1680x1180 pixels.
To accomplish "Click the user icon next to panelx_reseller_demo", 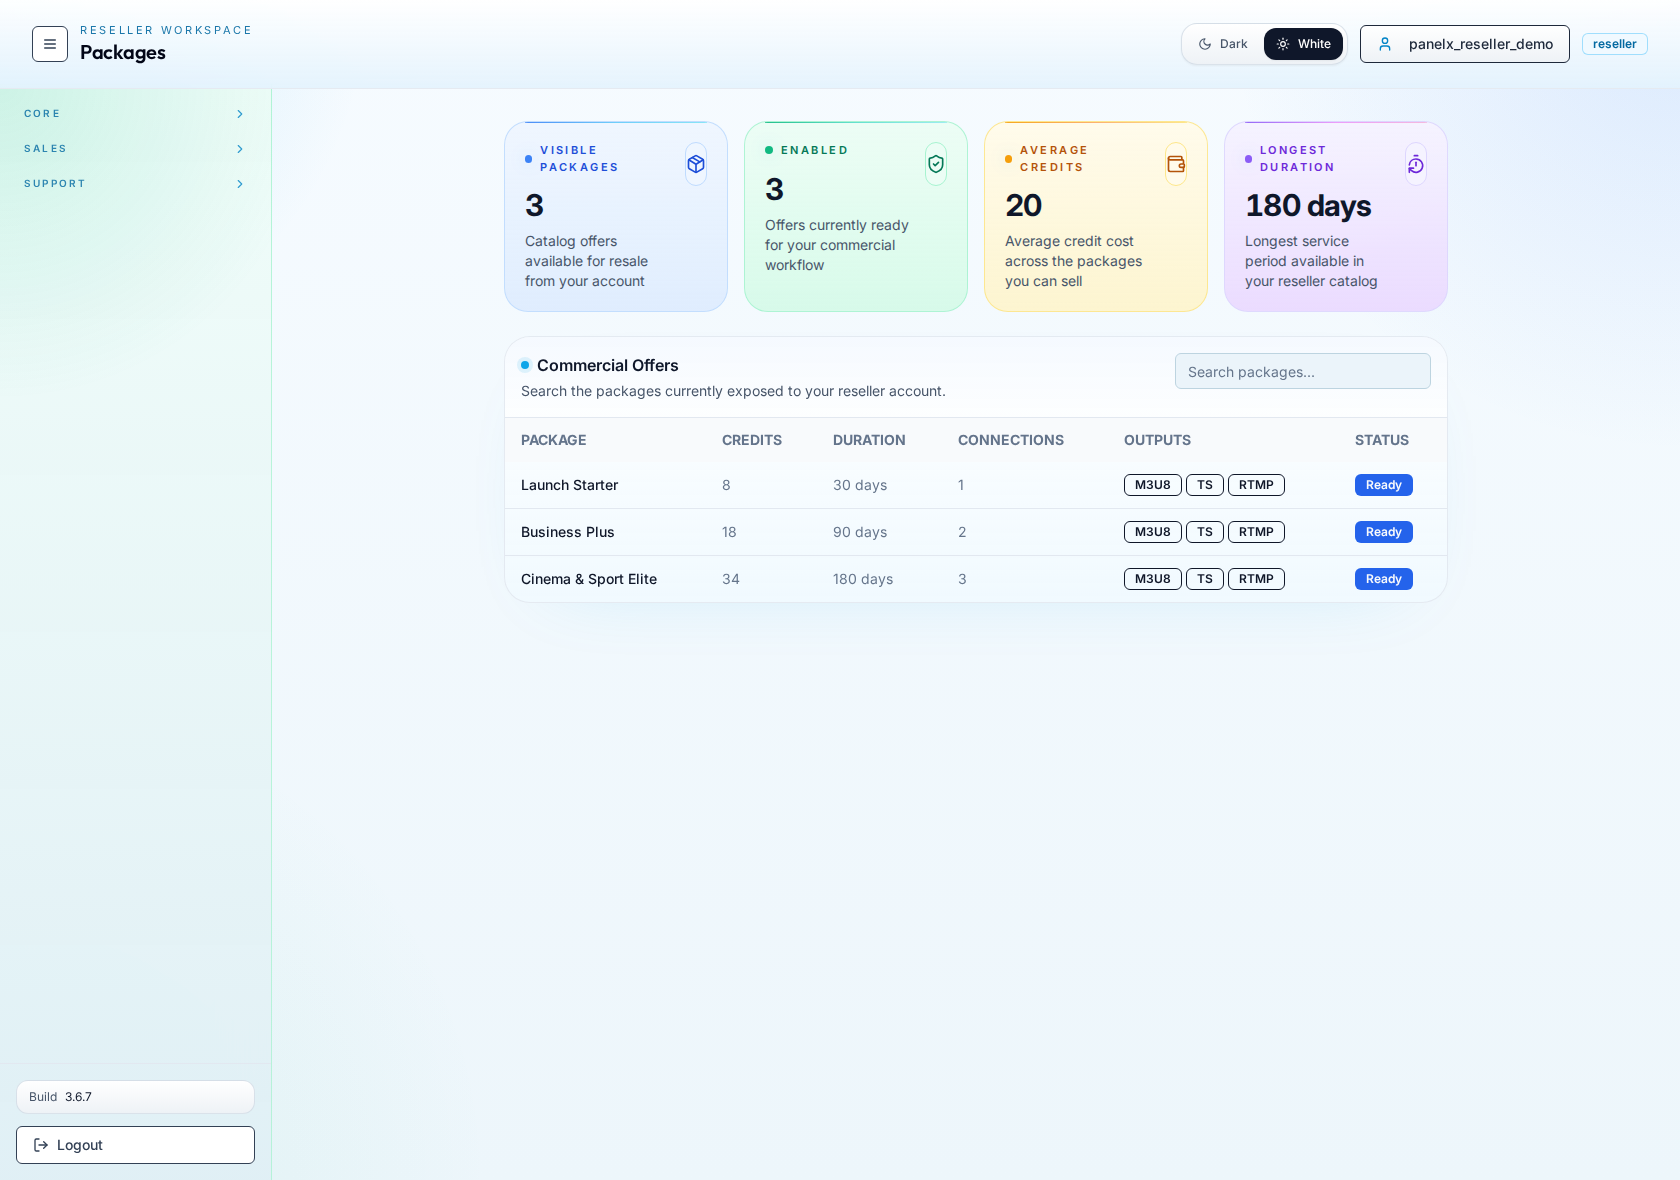I will 1385,44.
